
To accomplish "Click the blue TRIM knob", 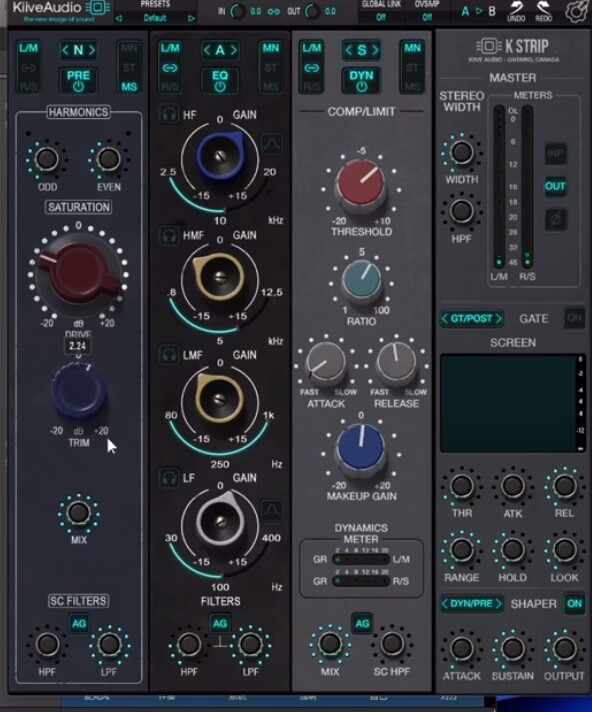I will point(79,391).
